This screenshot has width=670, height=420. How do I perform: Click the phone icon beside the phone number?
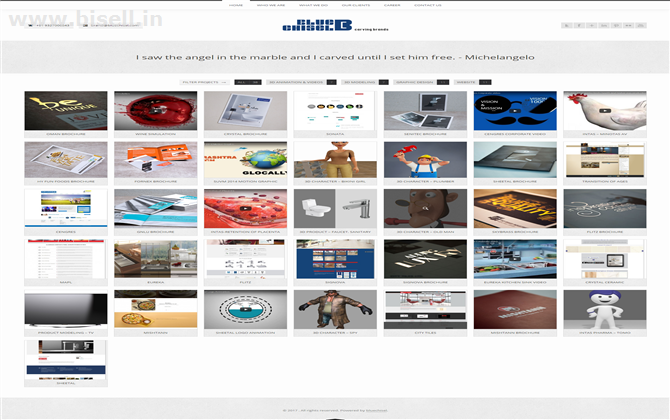[30, 25]
